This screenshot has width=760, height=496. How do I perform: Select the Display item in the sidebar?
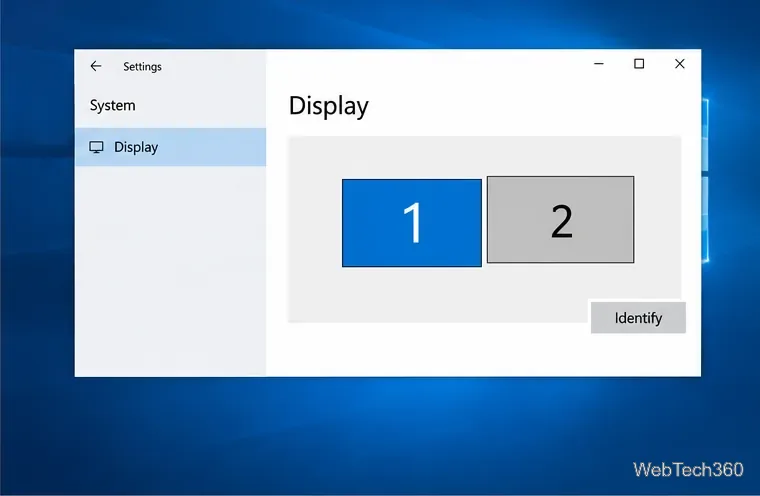coord(170,147)
